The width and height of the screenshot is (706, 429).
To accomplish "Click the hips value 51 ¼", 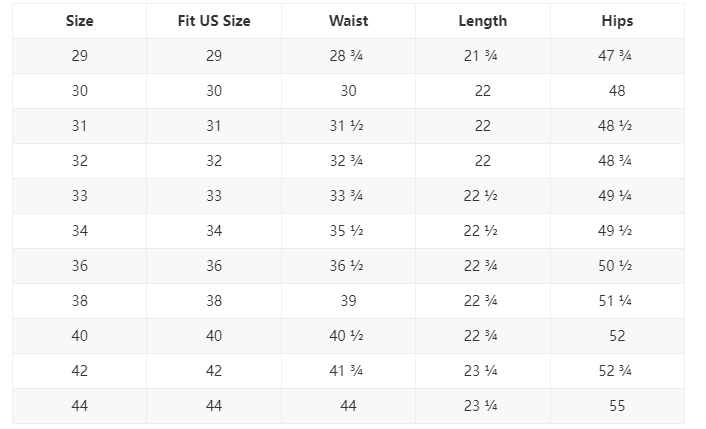I will pyautogui.click(x=617, y=301).
